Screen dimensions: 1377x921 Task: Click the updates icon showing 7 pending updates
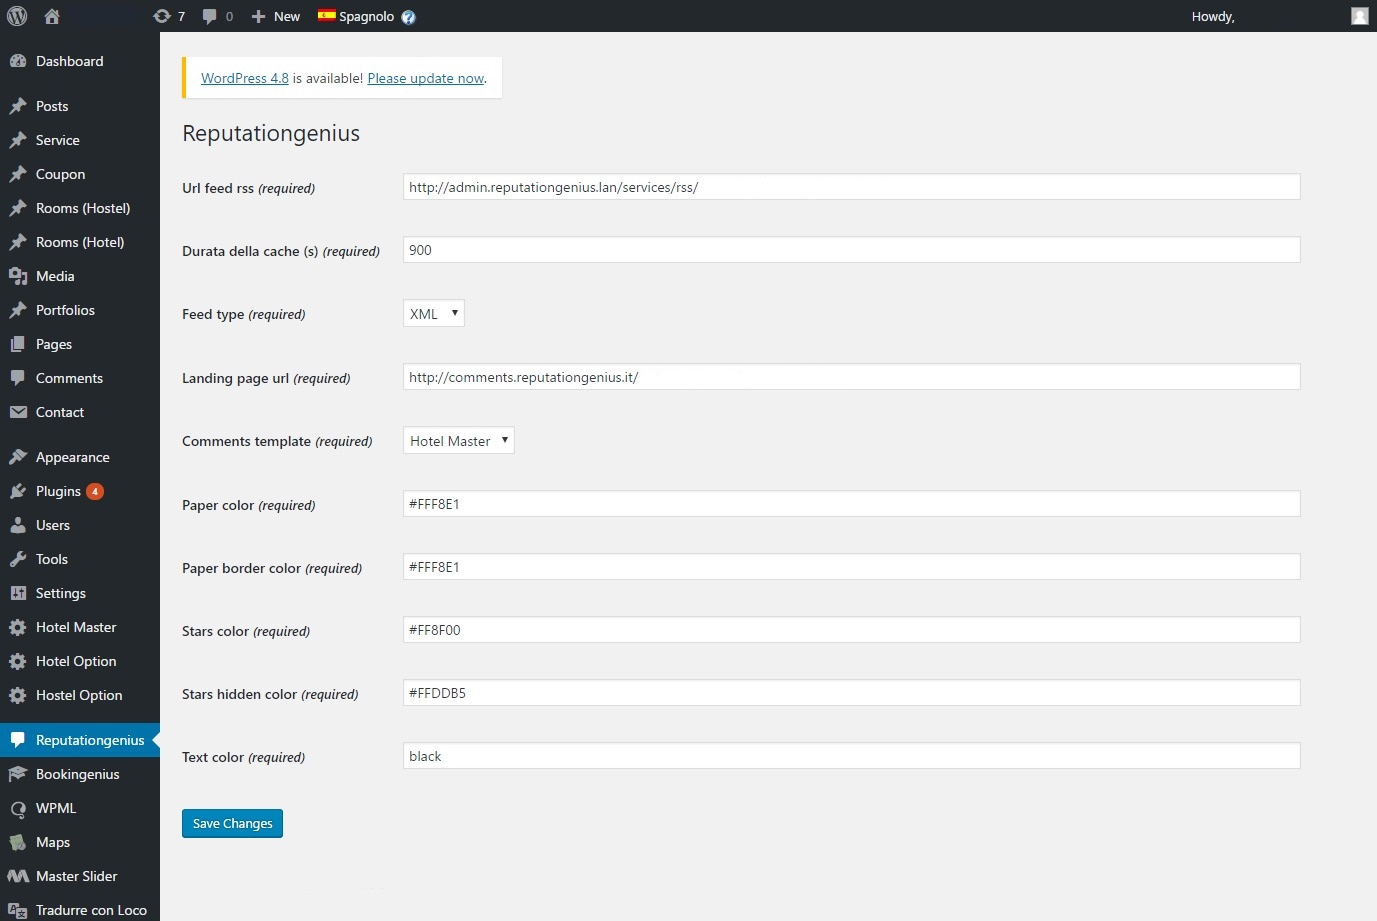point(168,16)
